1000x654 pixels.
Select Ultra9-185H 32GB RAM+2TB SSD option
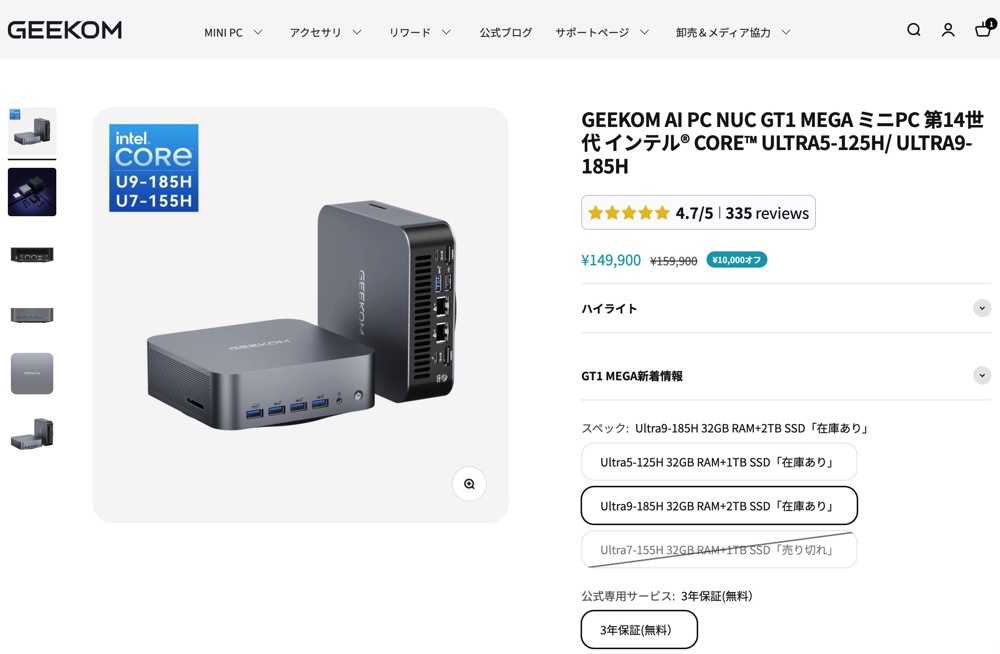(x=718, y=506)
